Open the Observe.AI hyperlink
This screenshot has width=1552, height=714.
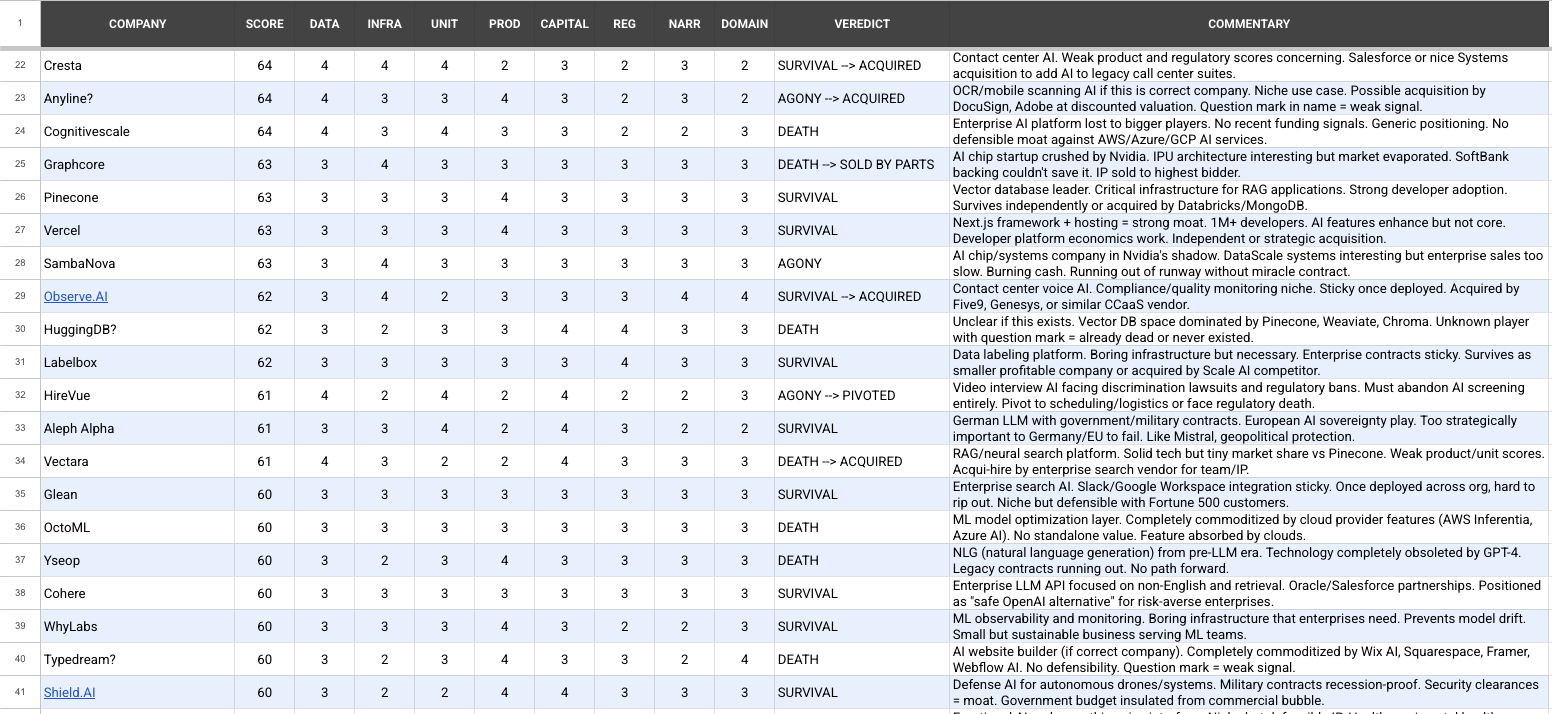[76, 297]
